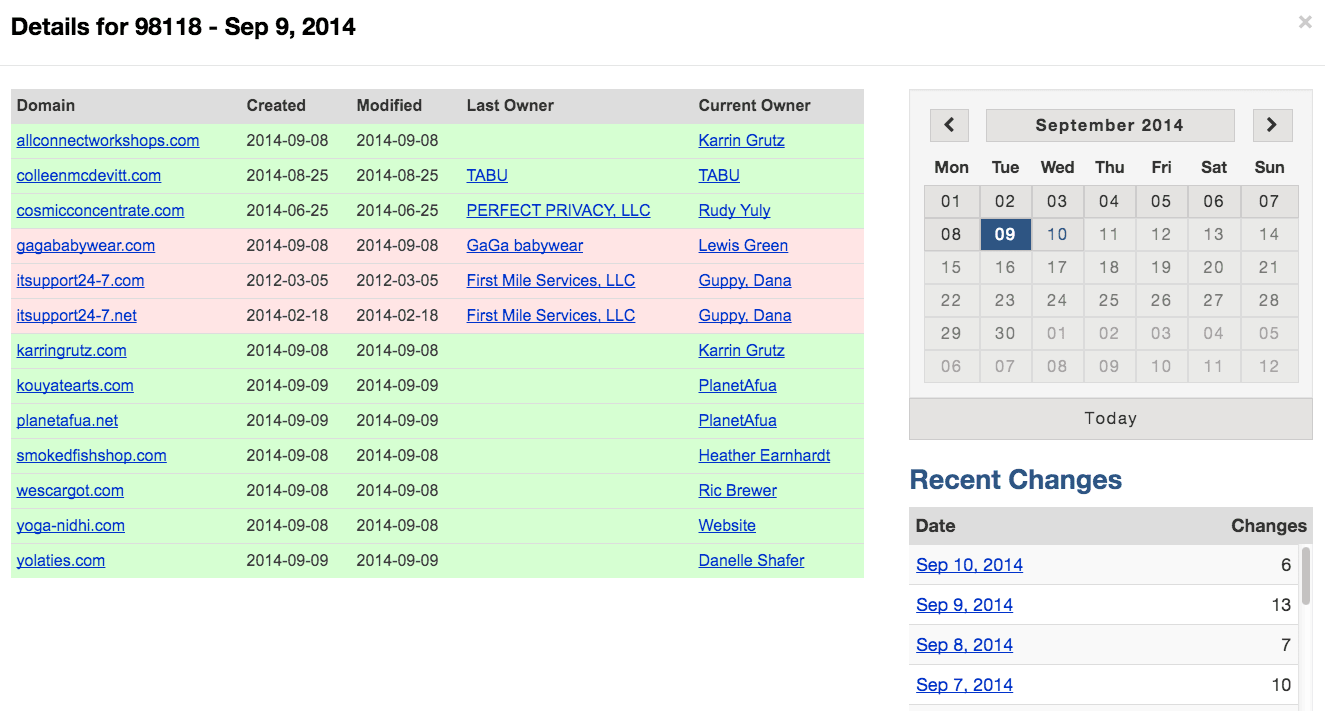Go to next month in calendar

click(1272, 125)
